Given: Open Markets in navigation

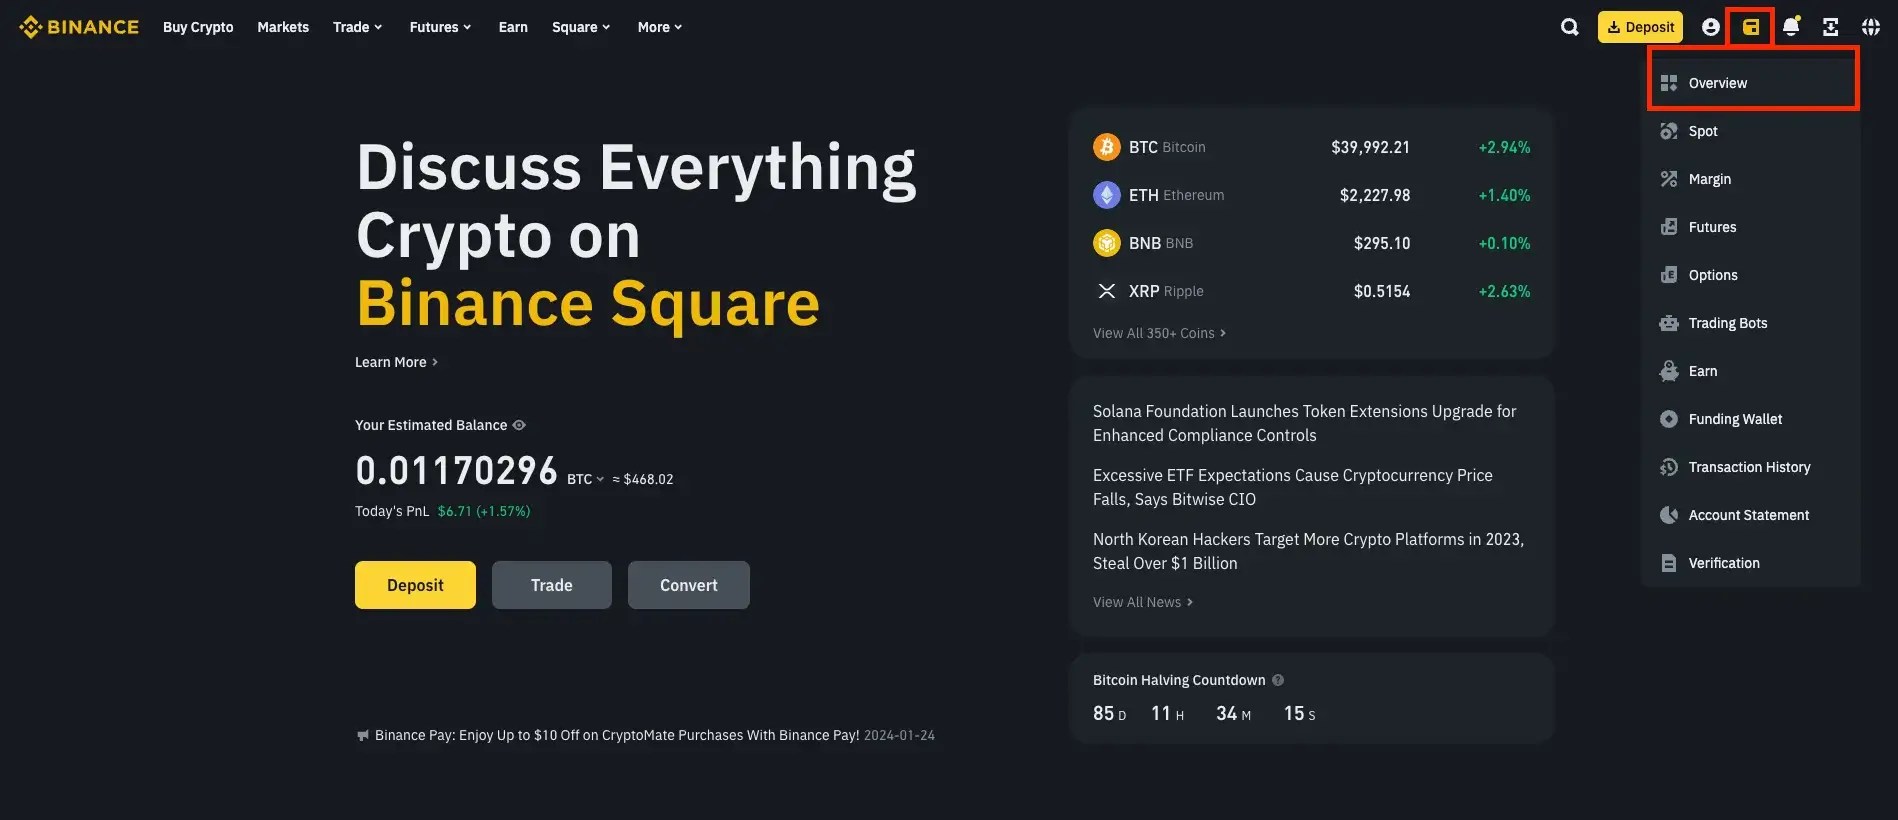Looking at the screenshot, I should [x=283, y=27].
